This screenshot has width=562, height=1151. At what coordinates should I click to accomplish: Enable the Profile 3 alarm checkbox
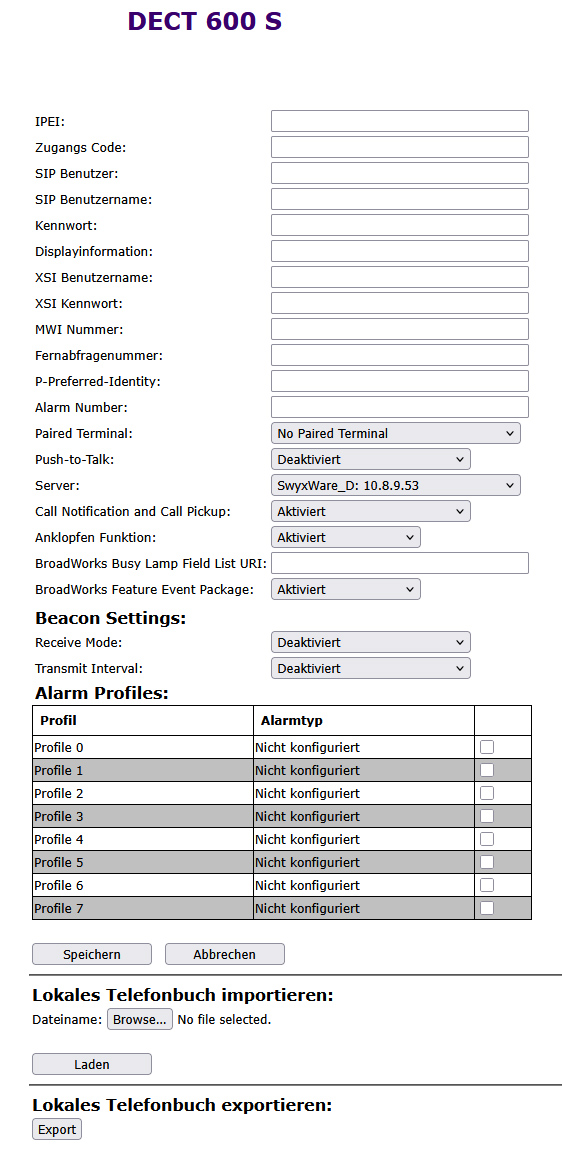tap(487, 816)
